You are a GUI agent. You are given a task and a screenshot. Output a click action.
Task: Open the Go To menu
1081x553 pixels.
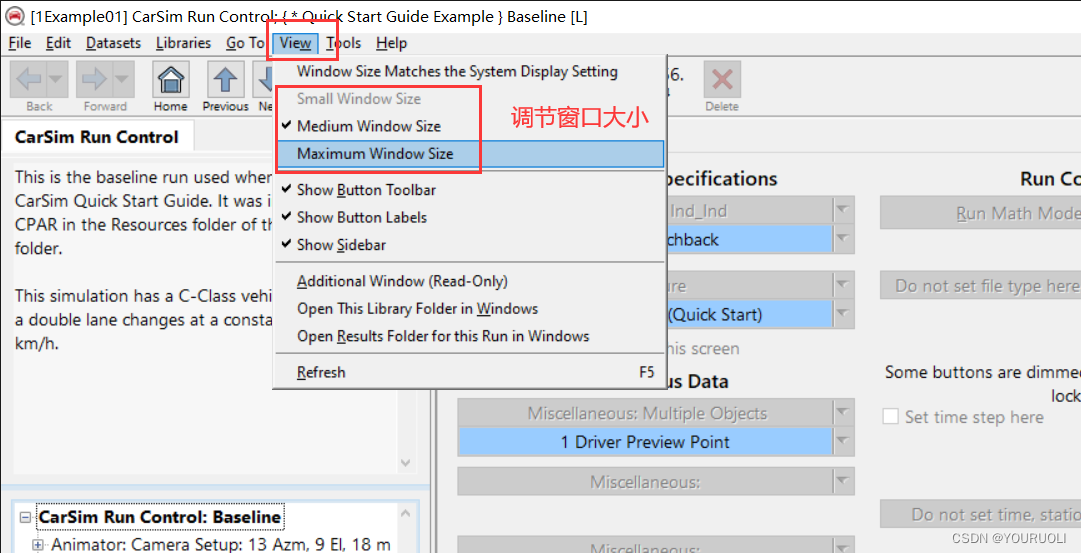(245, 43)
